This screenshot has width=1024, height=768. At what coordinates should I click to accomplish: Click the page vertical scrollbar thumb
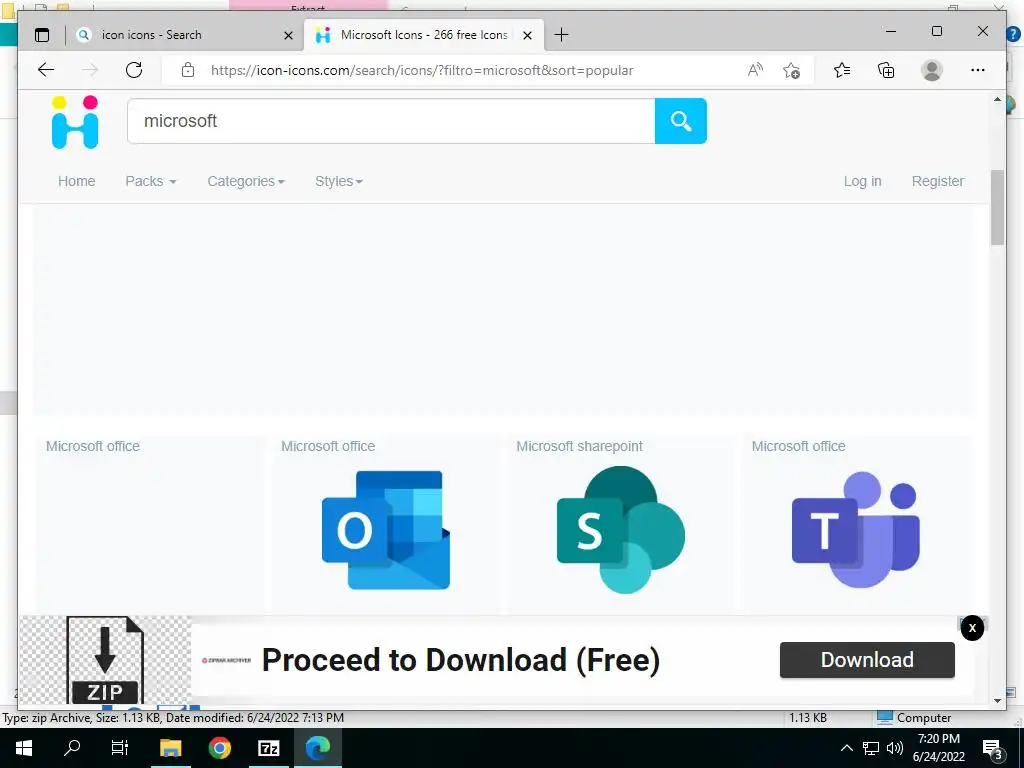[997, 207]
